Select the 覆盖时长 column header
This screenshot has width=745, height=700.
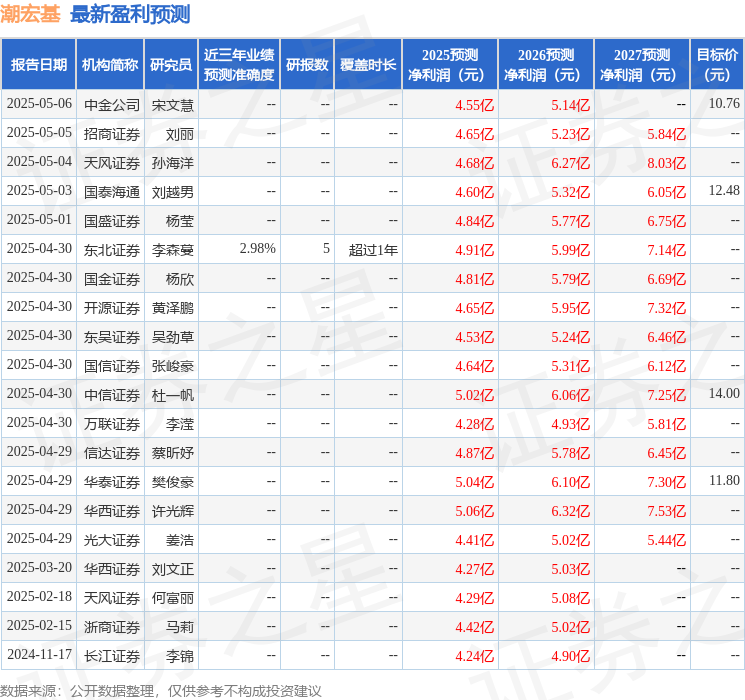[x=368, y=64]
